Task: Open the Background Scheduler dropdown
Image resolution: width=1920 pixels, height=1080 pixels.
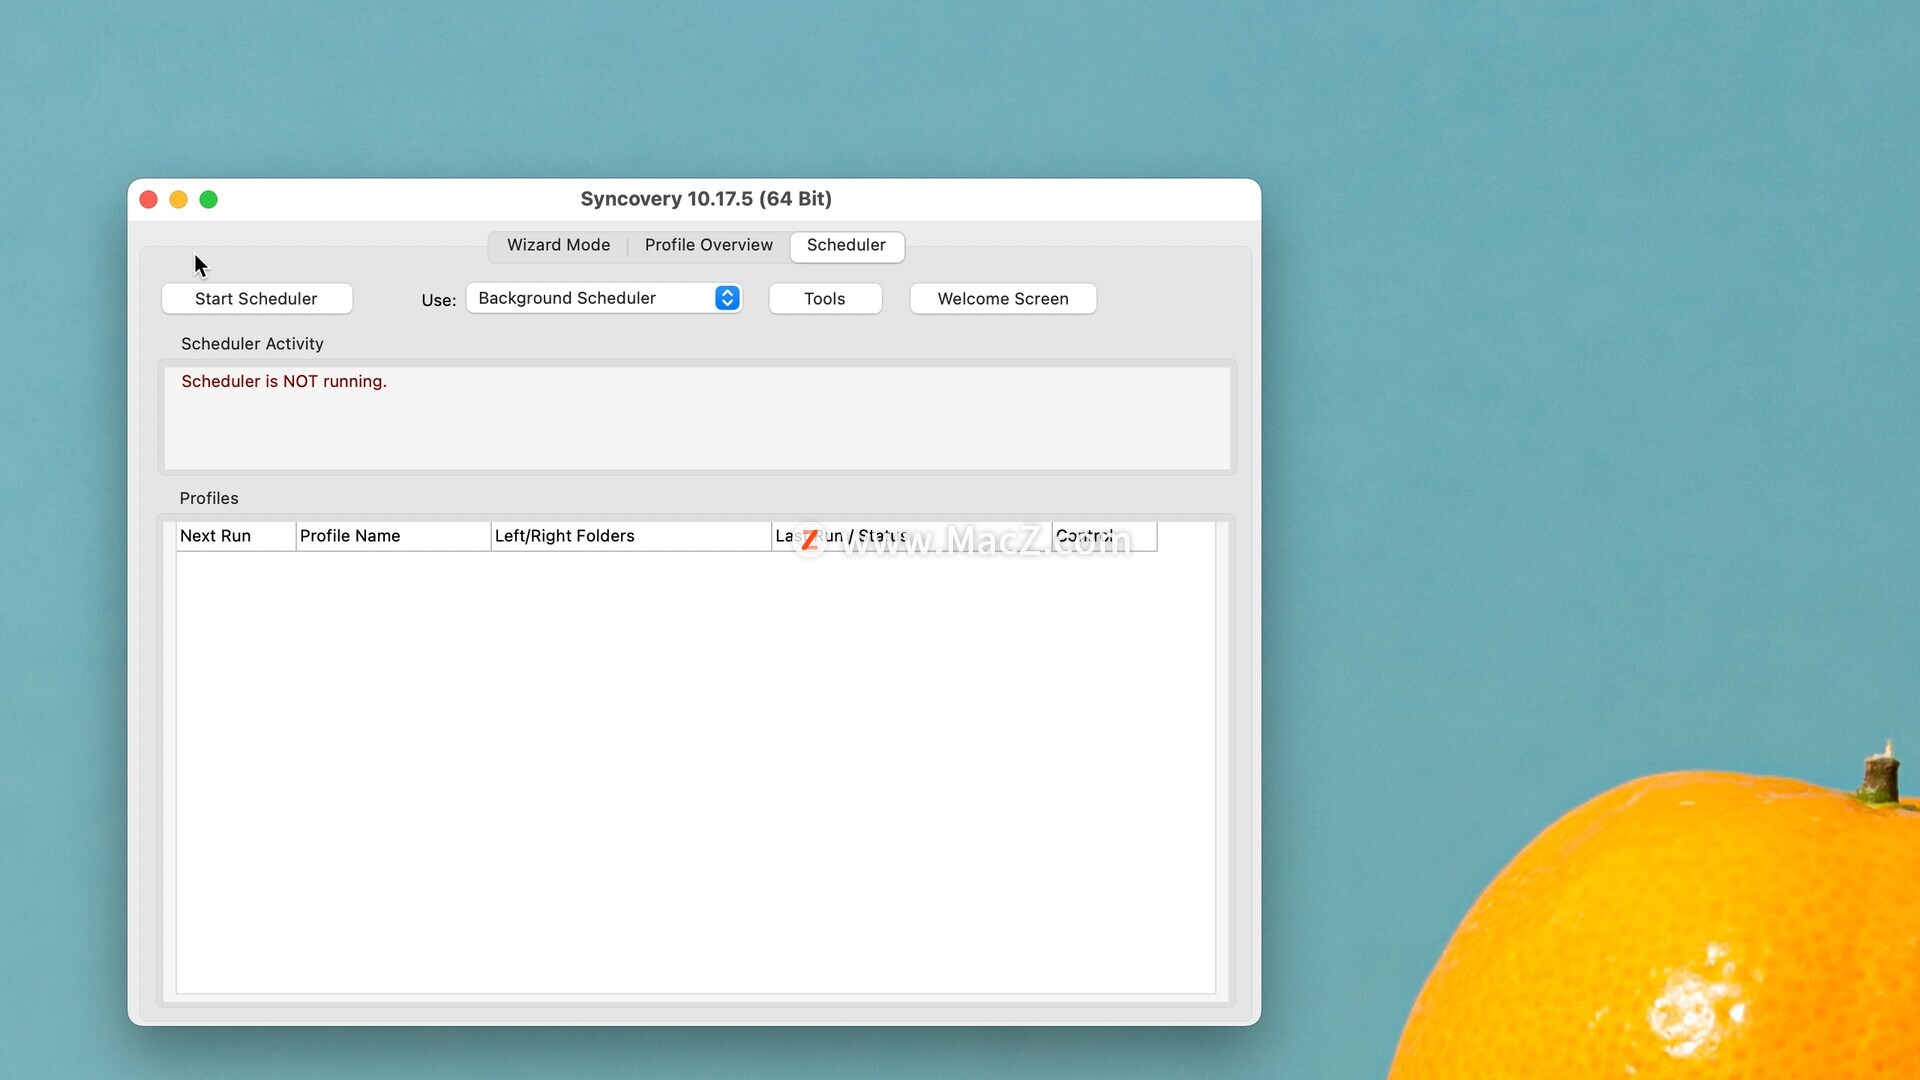Action: 604,298
